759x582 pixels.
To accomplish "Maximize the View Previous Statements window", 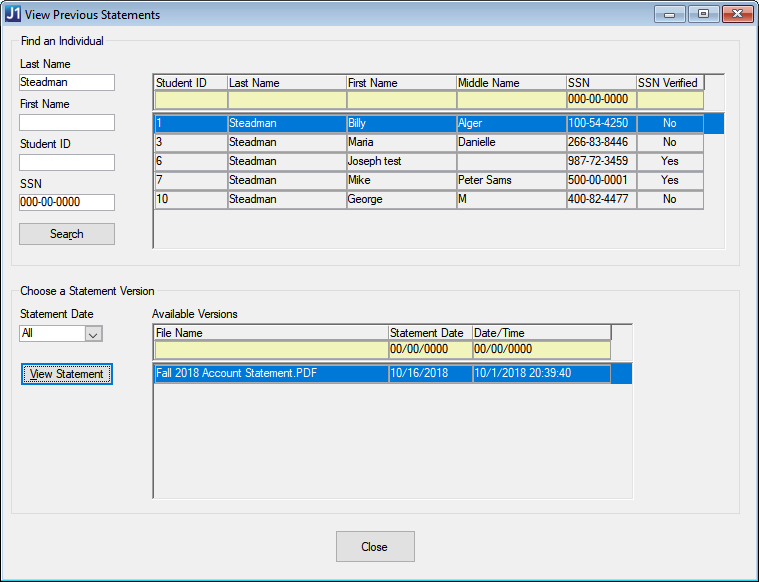I will (703, 14).
